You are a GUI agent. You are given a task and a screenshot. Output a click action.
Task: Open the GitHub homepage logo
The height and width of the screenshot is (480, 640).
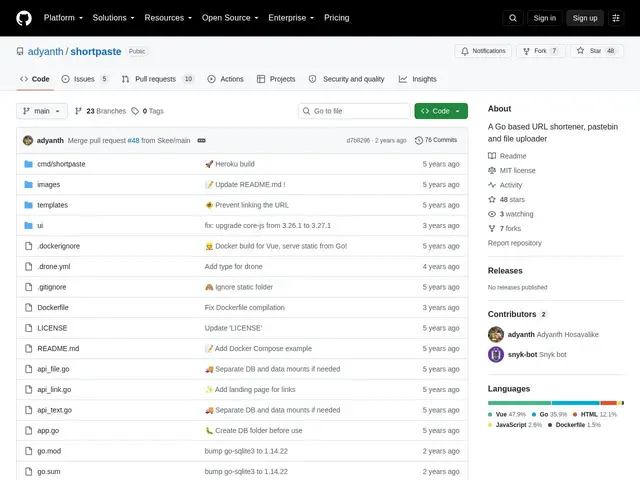24,18
